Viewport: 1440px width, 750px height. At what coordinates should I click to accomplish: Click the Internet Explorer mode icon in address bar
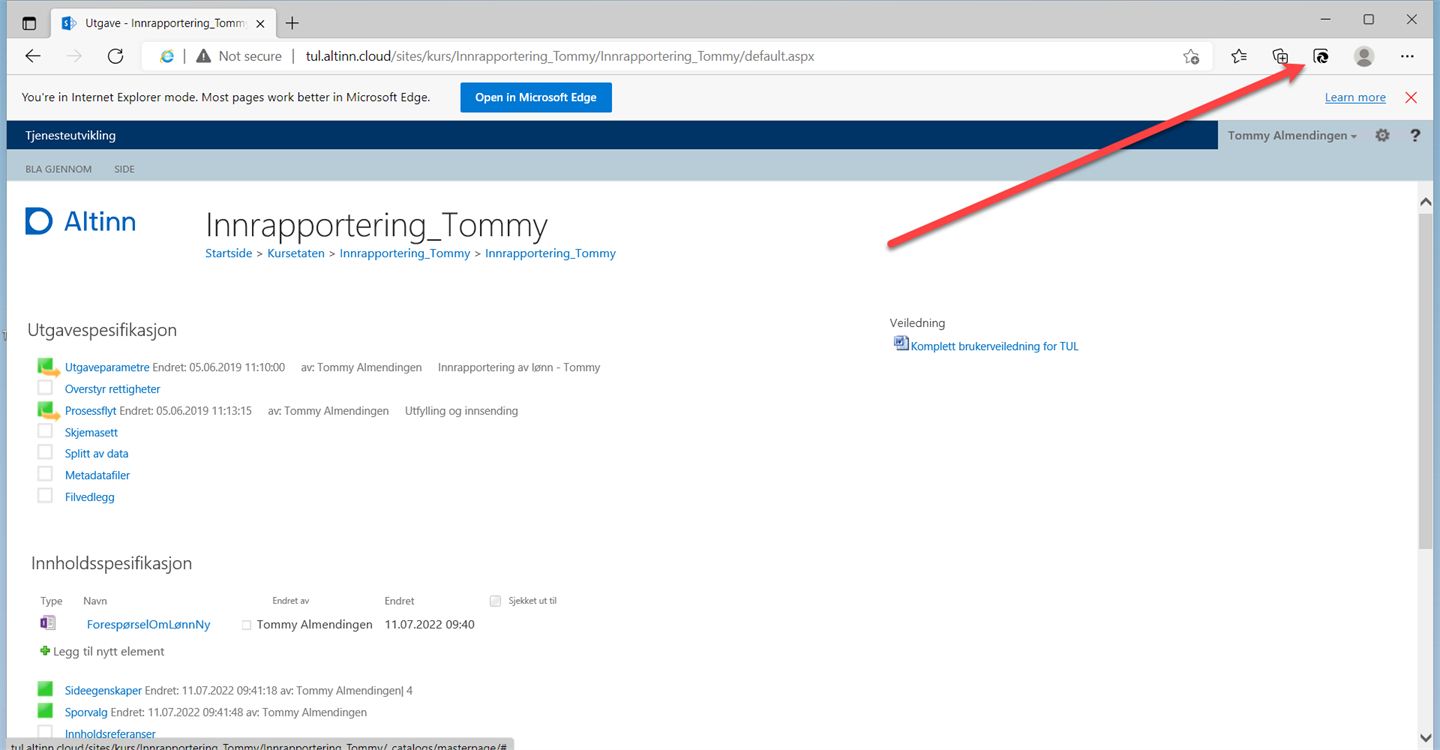(x=167, y=56)
